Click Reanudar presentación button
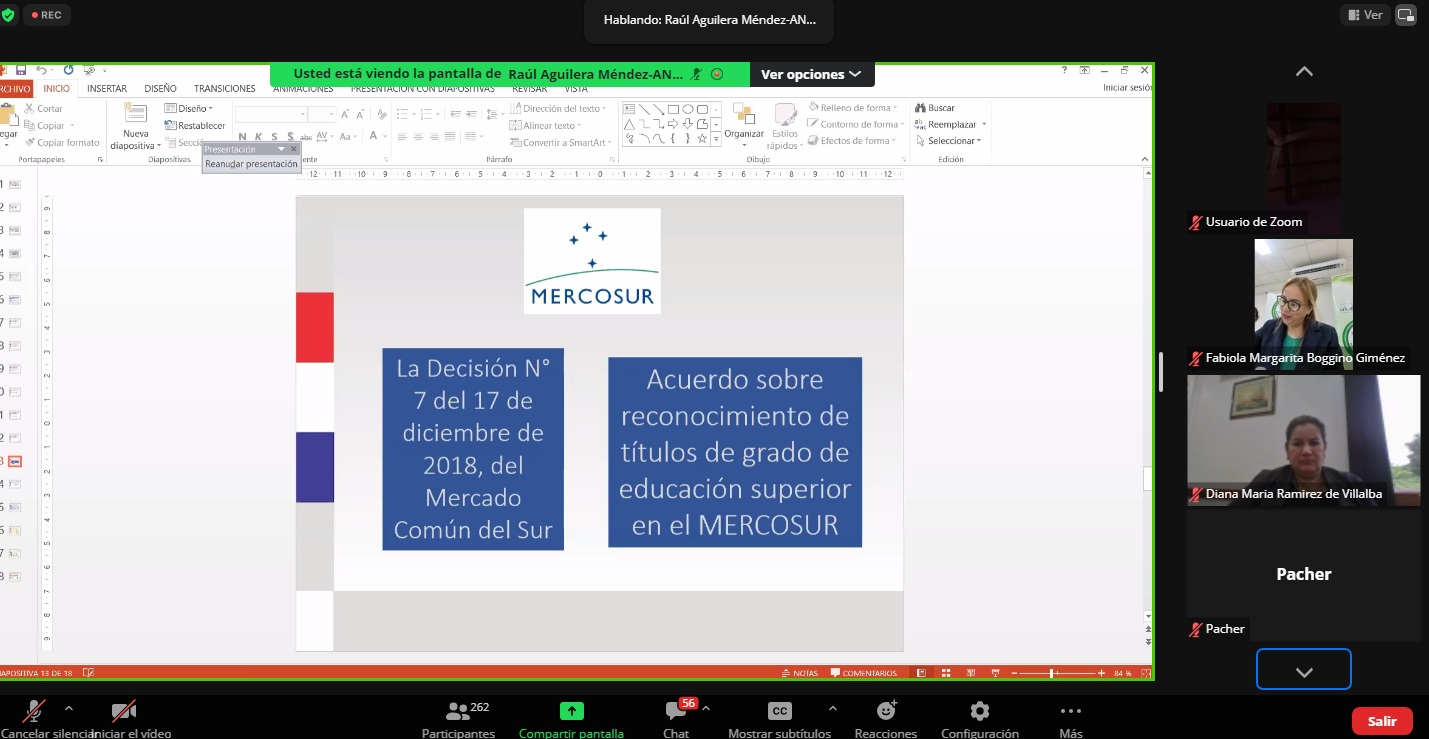Viewport: 1429px width, 739px height. pos(251,164)
